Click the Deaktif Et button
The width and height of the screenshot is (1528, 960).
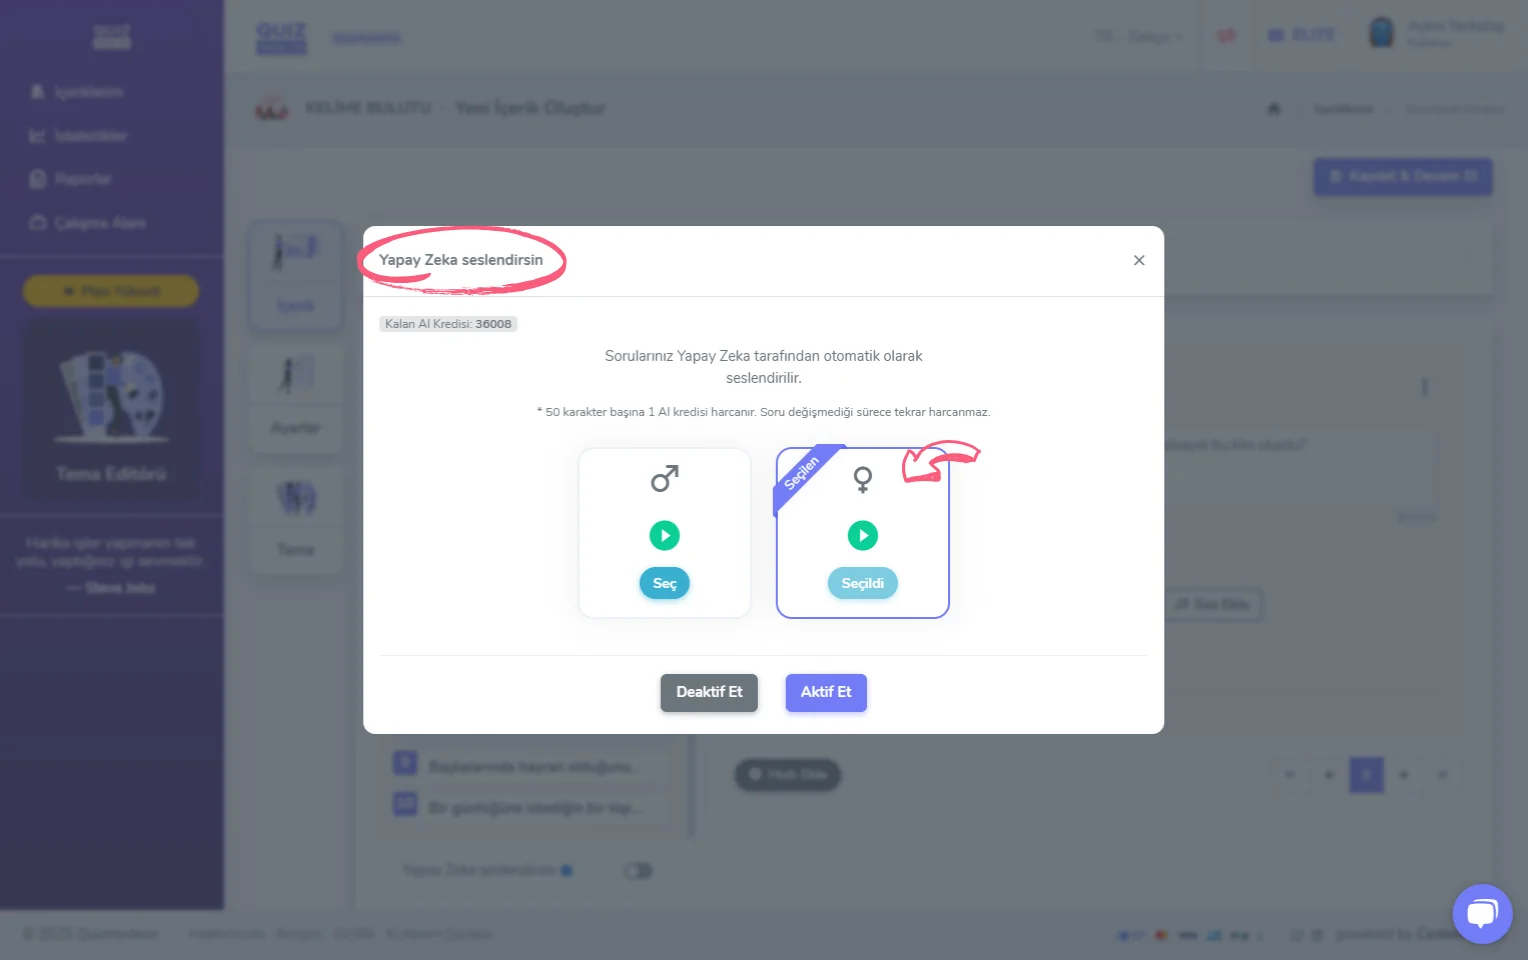click(709, 692)
